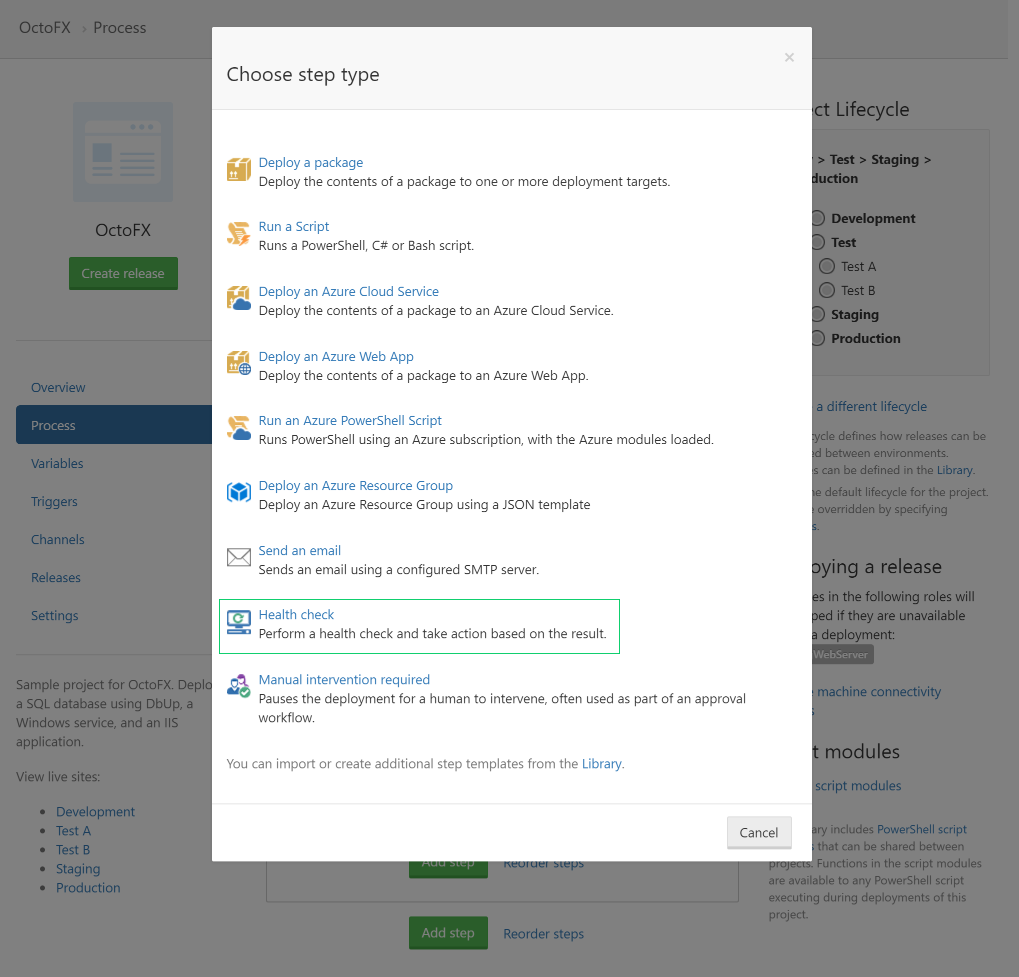Click the Health check monitor icon
The width and height of the screenshot is (1019, 977).
tap(238, 621)
